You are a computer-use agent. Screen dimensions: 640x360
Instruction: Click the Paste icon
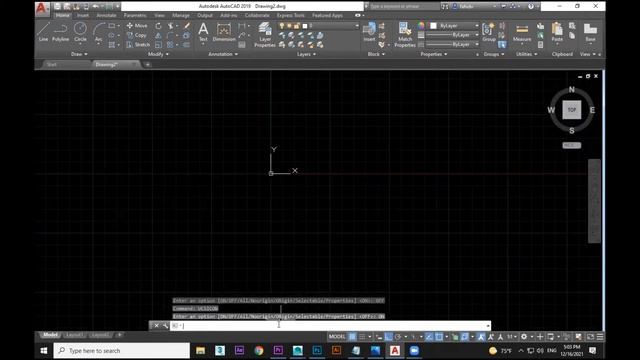click(557, 32)
